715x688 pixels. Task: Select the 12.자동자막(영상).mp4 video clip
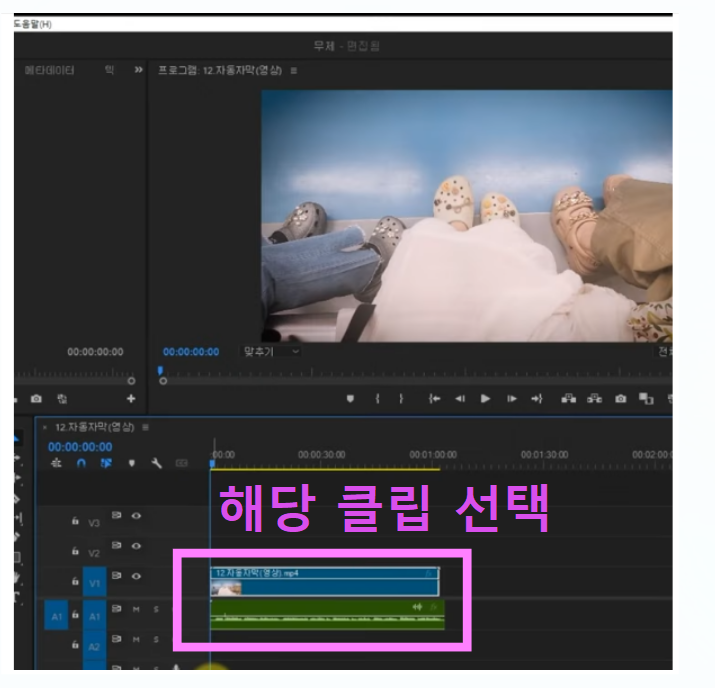pyautogui.click(x=325, y=582)
